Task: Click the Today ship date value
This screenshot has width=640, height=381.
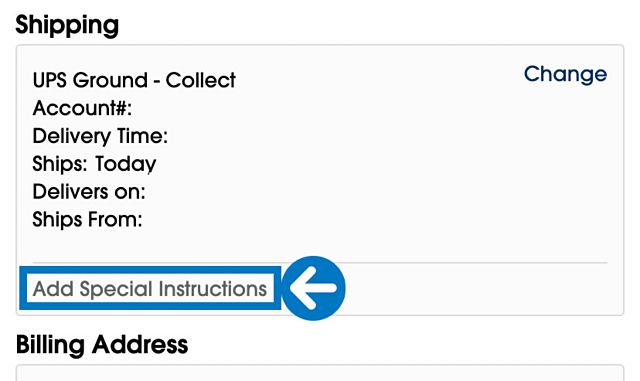Action: click(x=126, y=164)
